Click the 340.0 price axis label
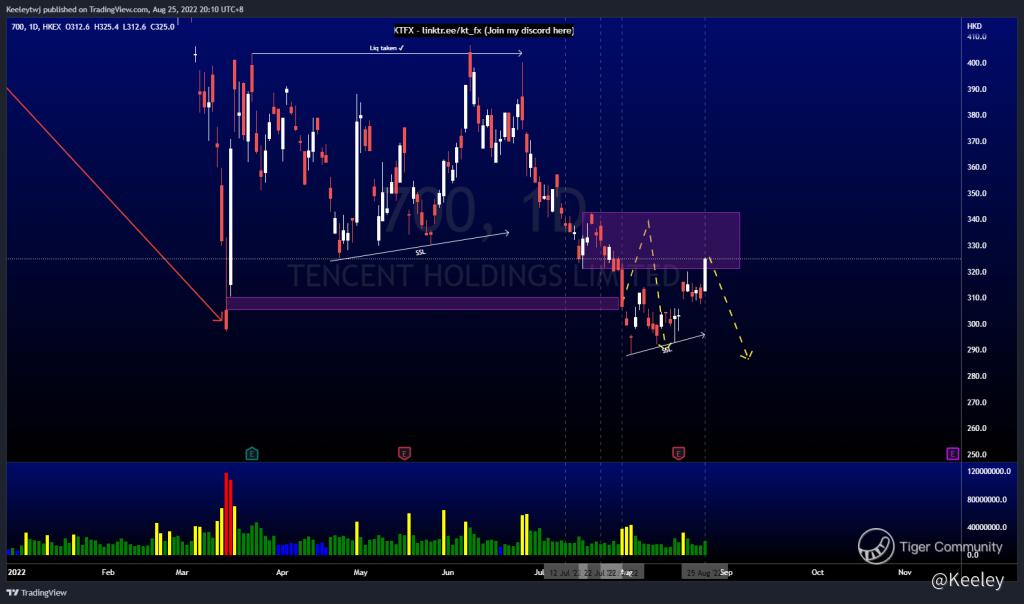The width and height of the screenshot is (1024, 604). pos(977,219)
